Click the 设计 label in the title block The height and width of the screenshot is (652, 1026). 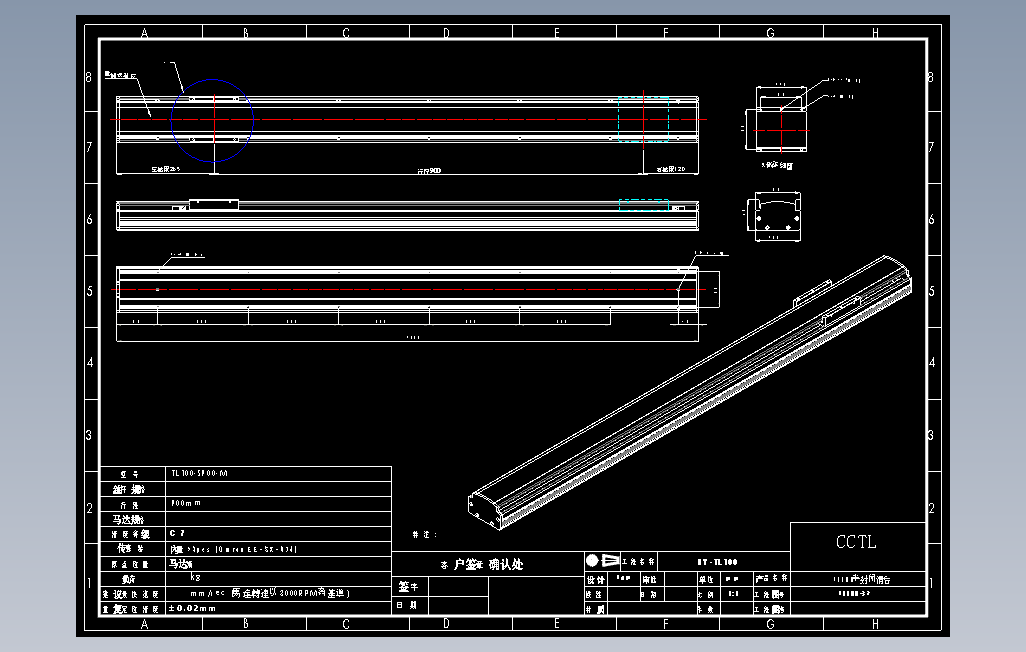tap(595, 579)
